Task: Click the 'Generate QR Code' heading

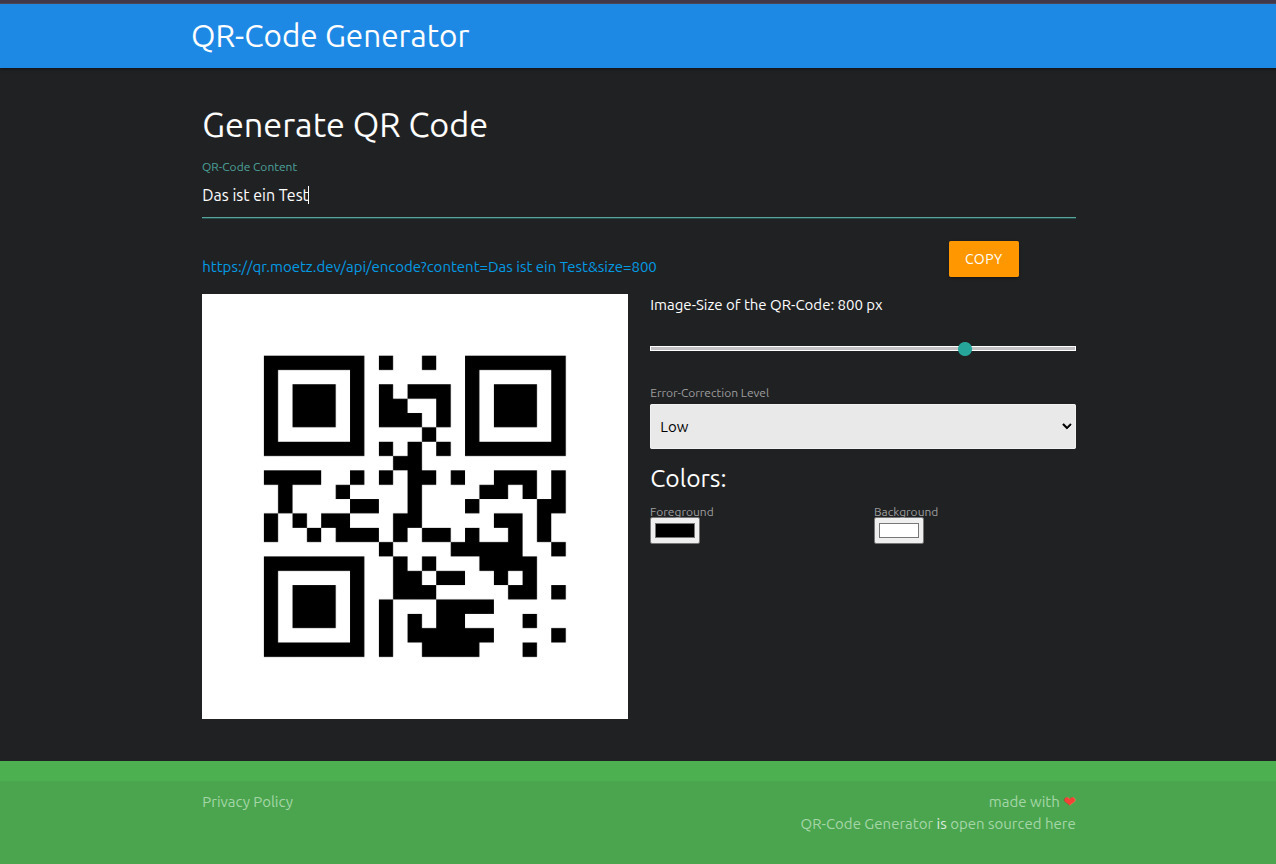Action: 345,126
